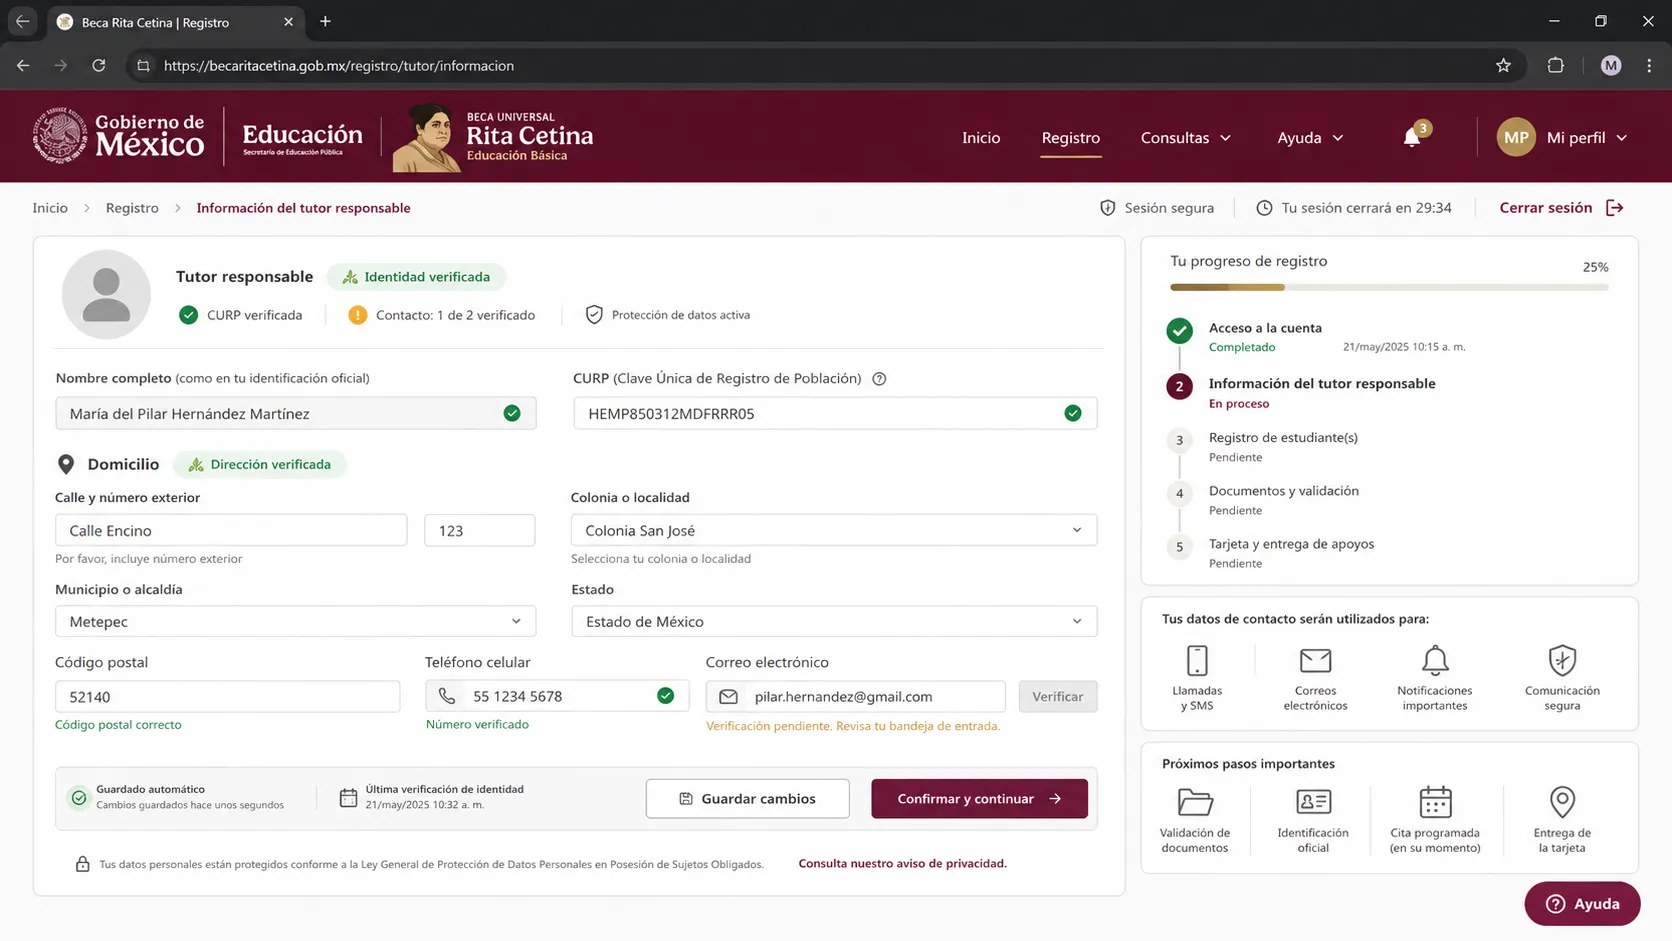1672x941 pixels.
Task: Expand the Ayuda navigation menu
Action: click(x=1310, y=138)
